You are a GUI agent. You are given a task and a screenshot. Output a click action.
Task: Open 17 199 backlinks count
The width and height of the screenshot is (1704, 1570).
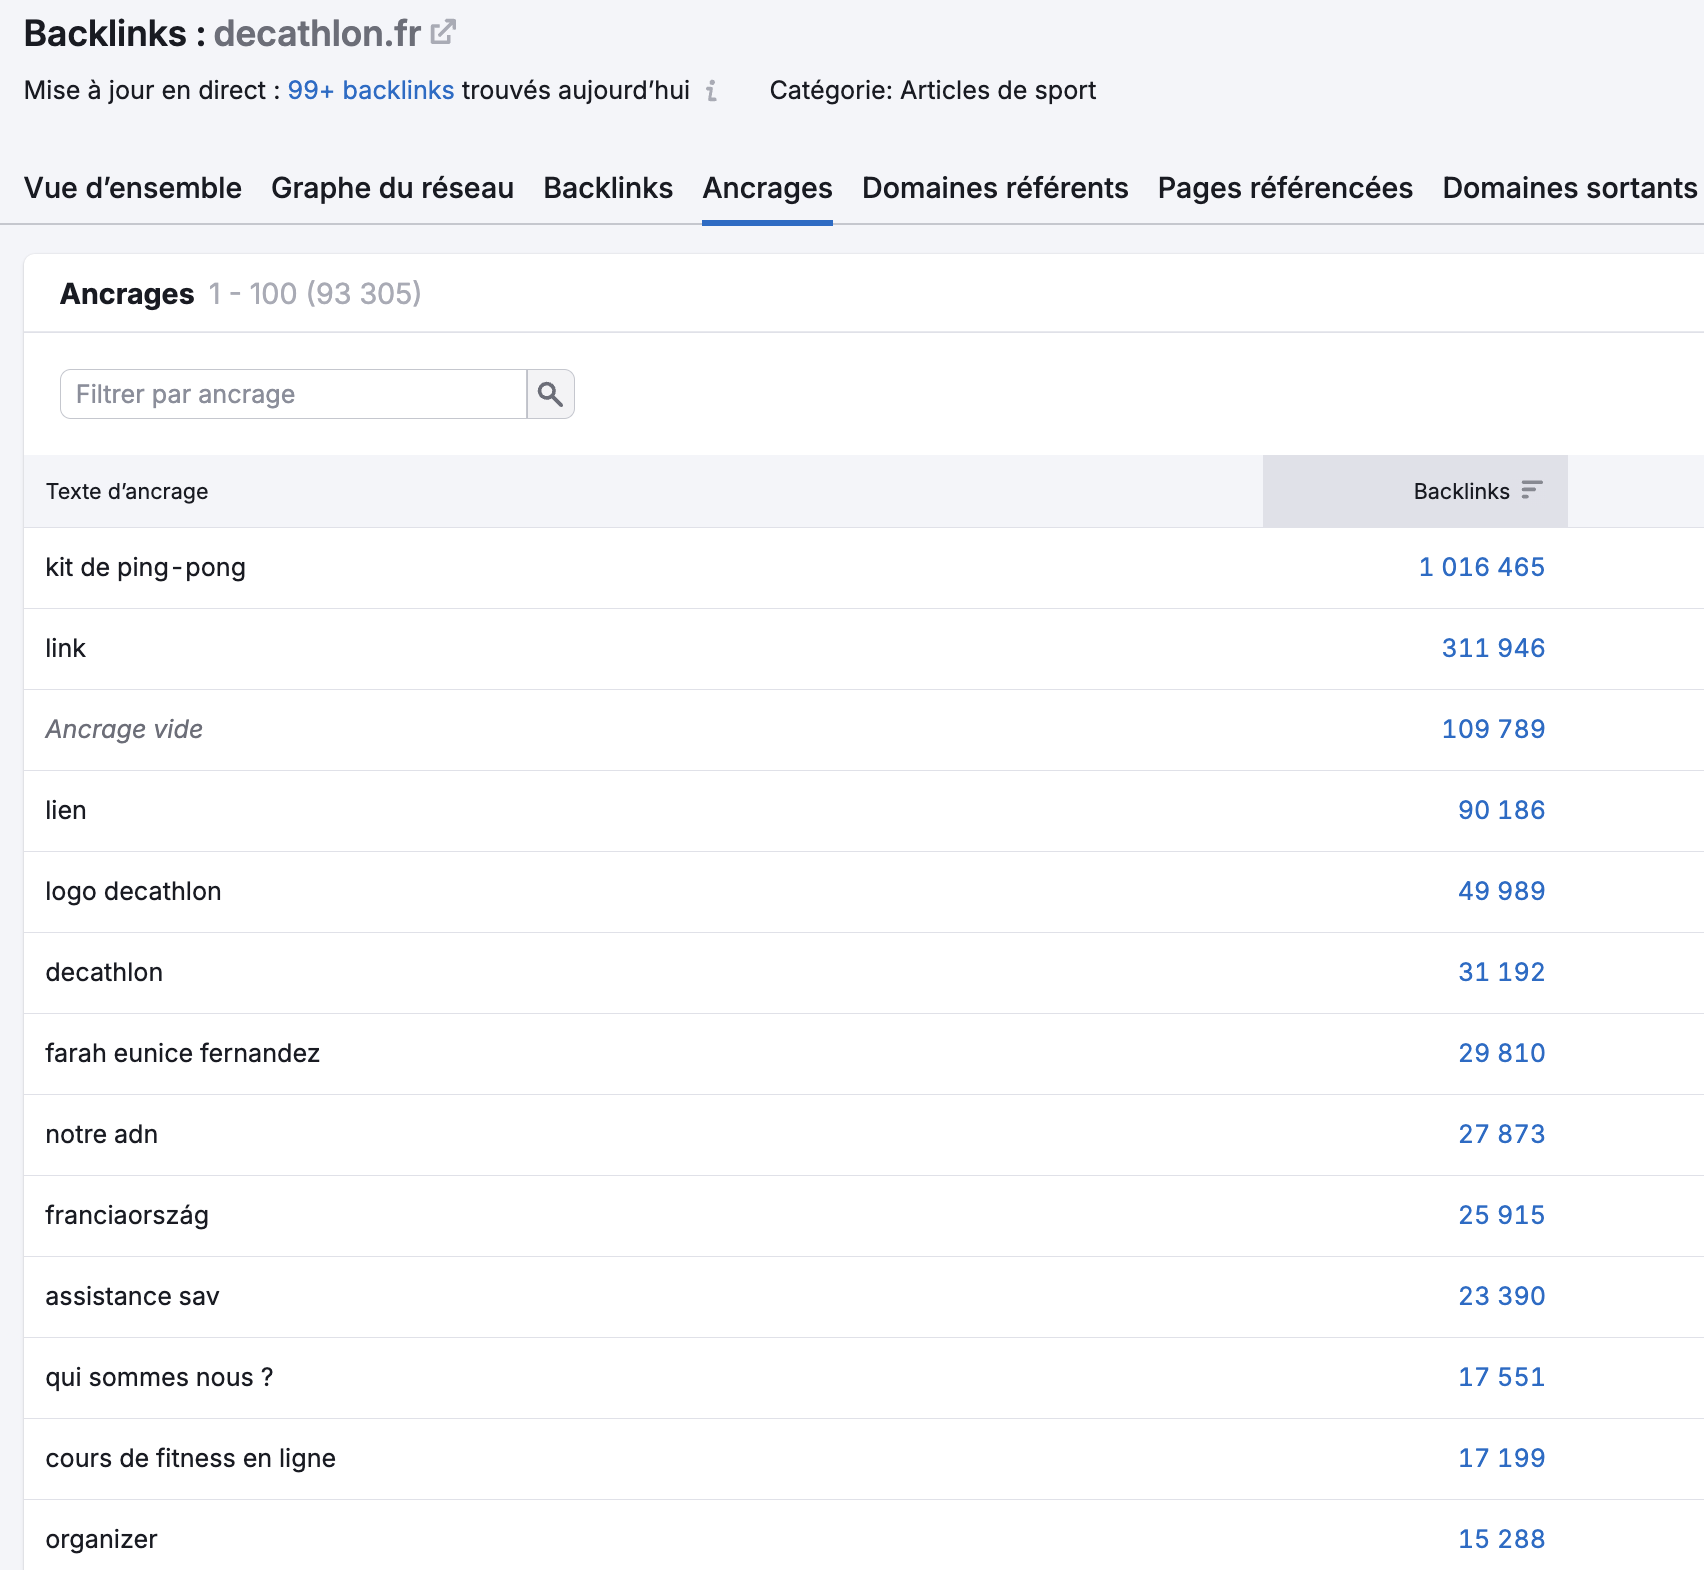pos(1501,1458)
